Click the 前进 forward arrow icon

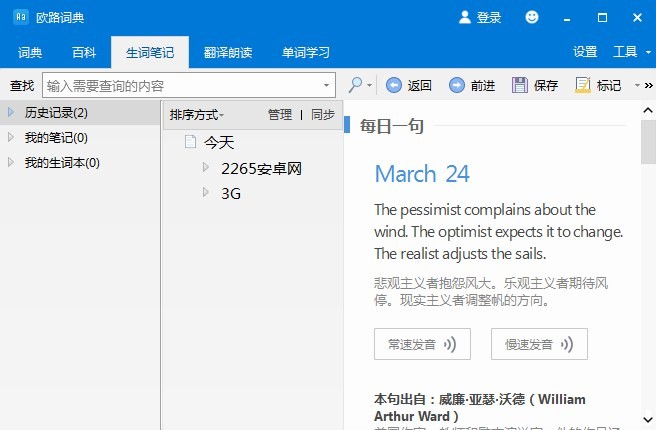[x=456, y=85]
